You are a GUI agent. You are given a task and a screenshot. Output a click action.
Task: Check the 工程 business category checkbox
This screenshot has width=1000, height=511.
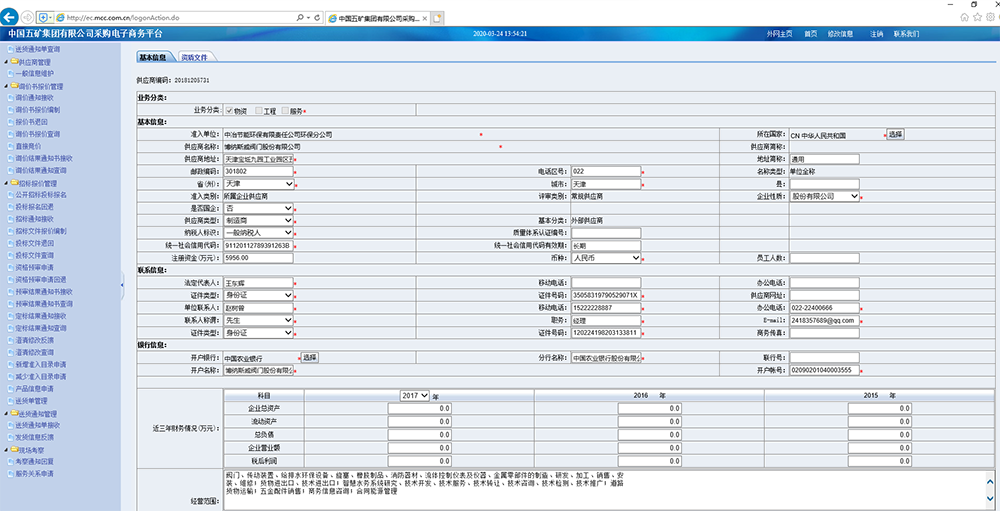(259, 110)
